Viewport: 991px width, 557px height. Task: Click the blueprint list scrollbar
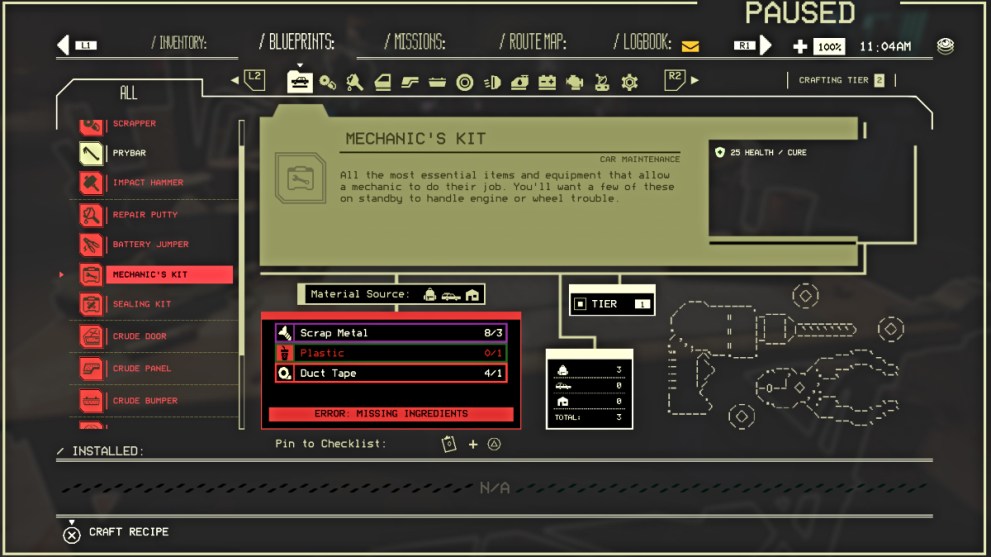tap(241, 270)
